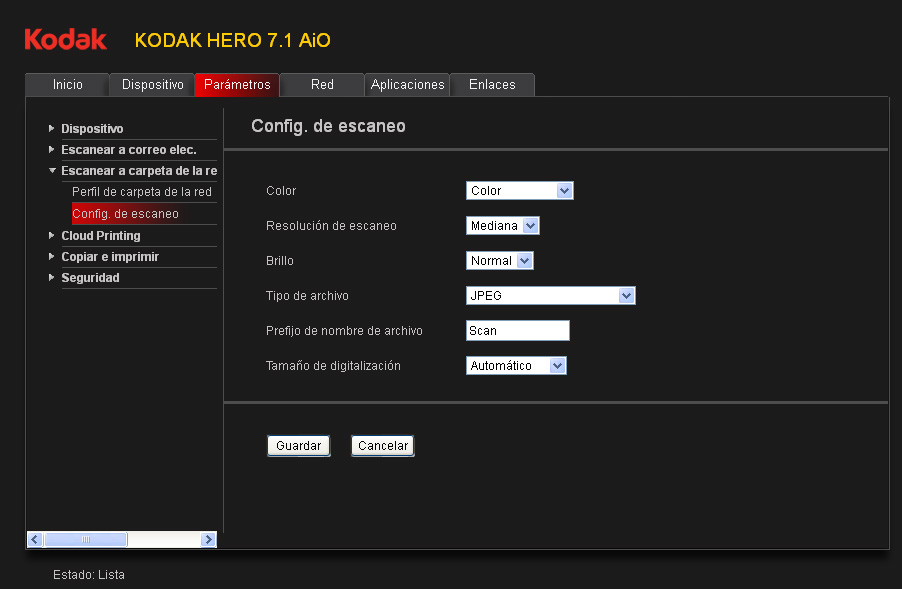
Task: Click the Resolución de escaneo label
Action: (331, 225)
